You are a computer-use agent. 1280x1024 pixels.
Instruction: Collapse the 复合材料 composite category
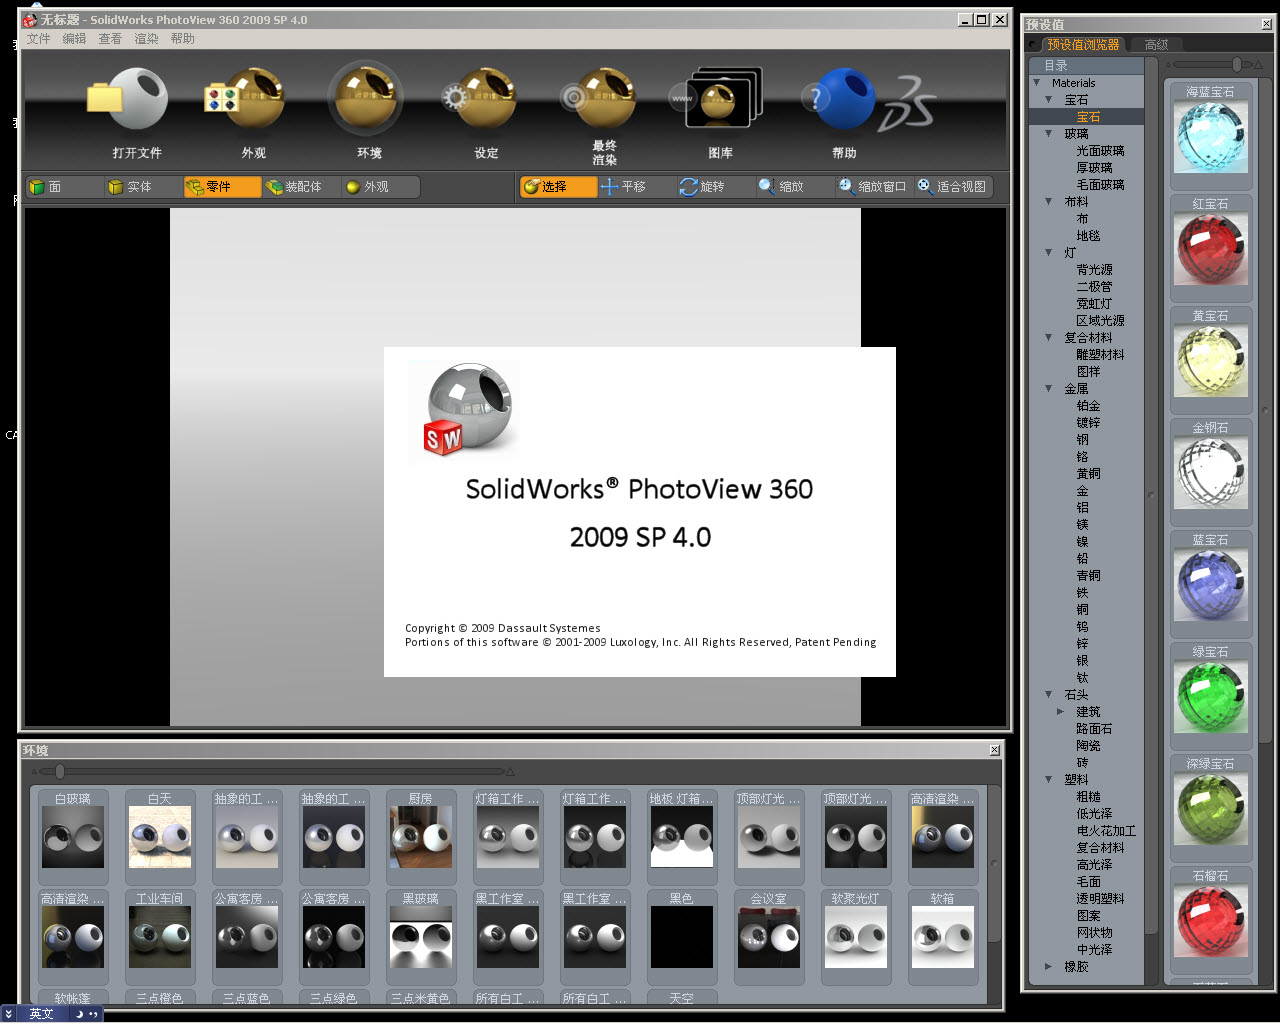[1049, 338]
